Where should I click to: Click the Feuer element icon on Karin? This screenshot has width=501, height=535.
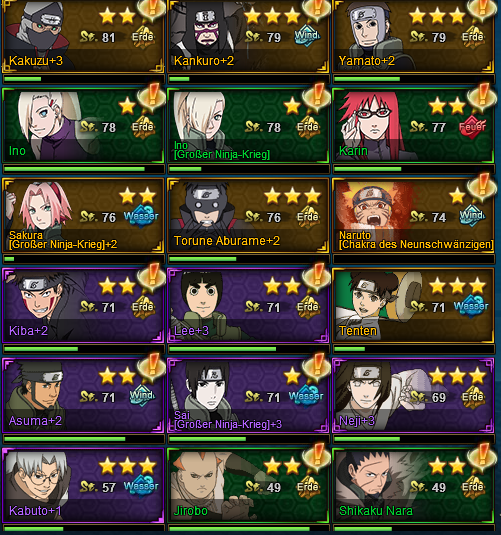[472, 127]
